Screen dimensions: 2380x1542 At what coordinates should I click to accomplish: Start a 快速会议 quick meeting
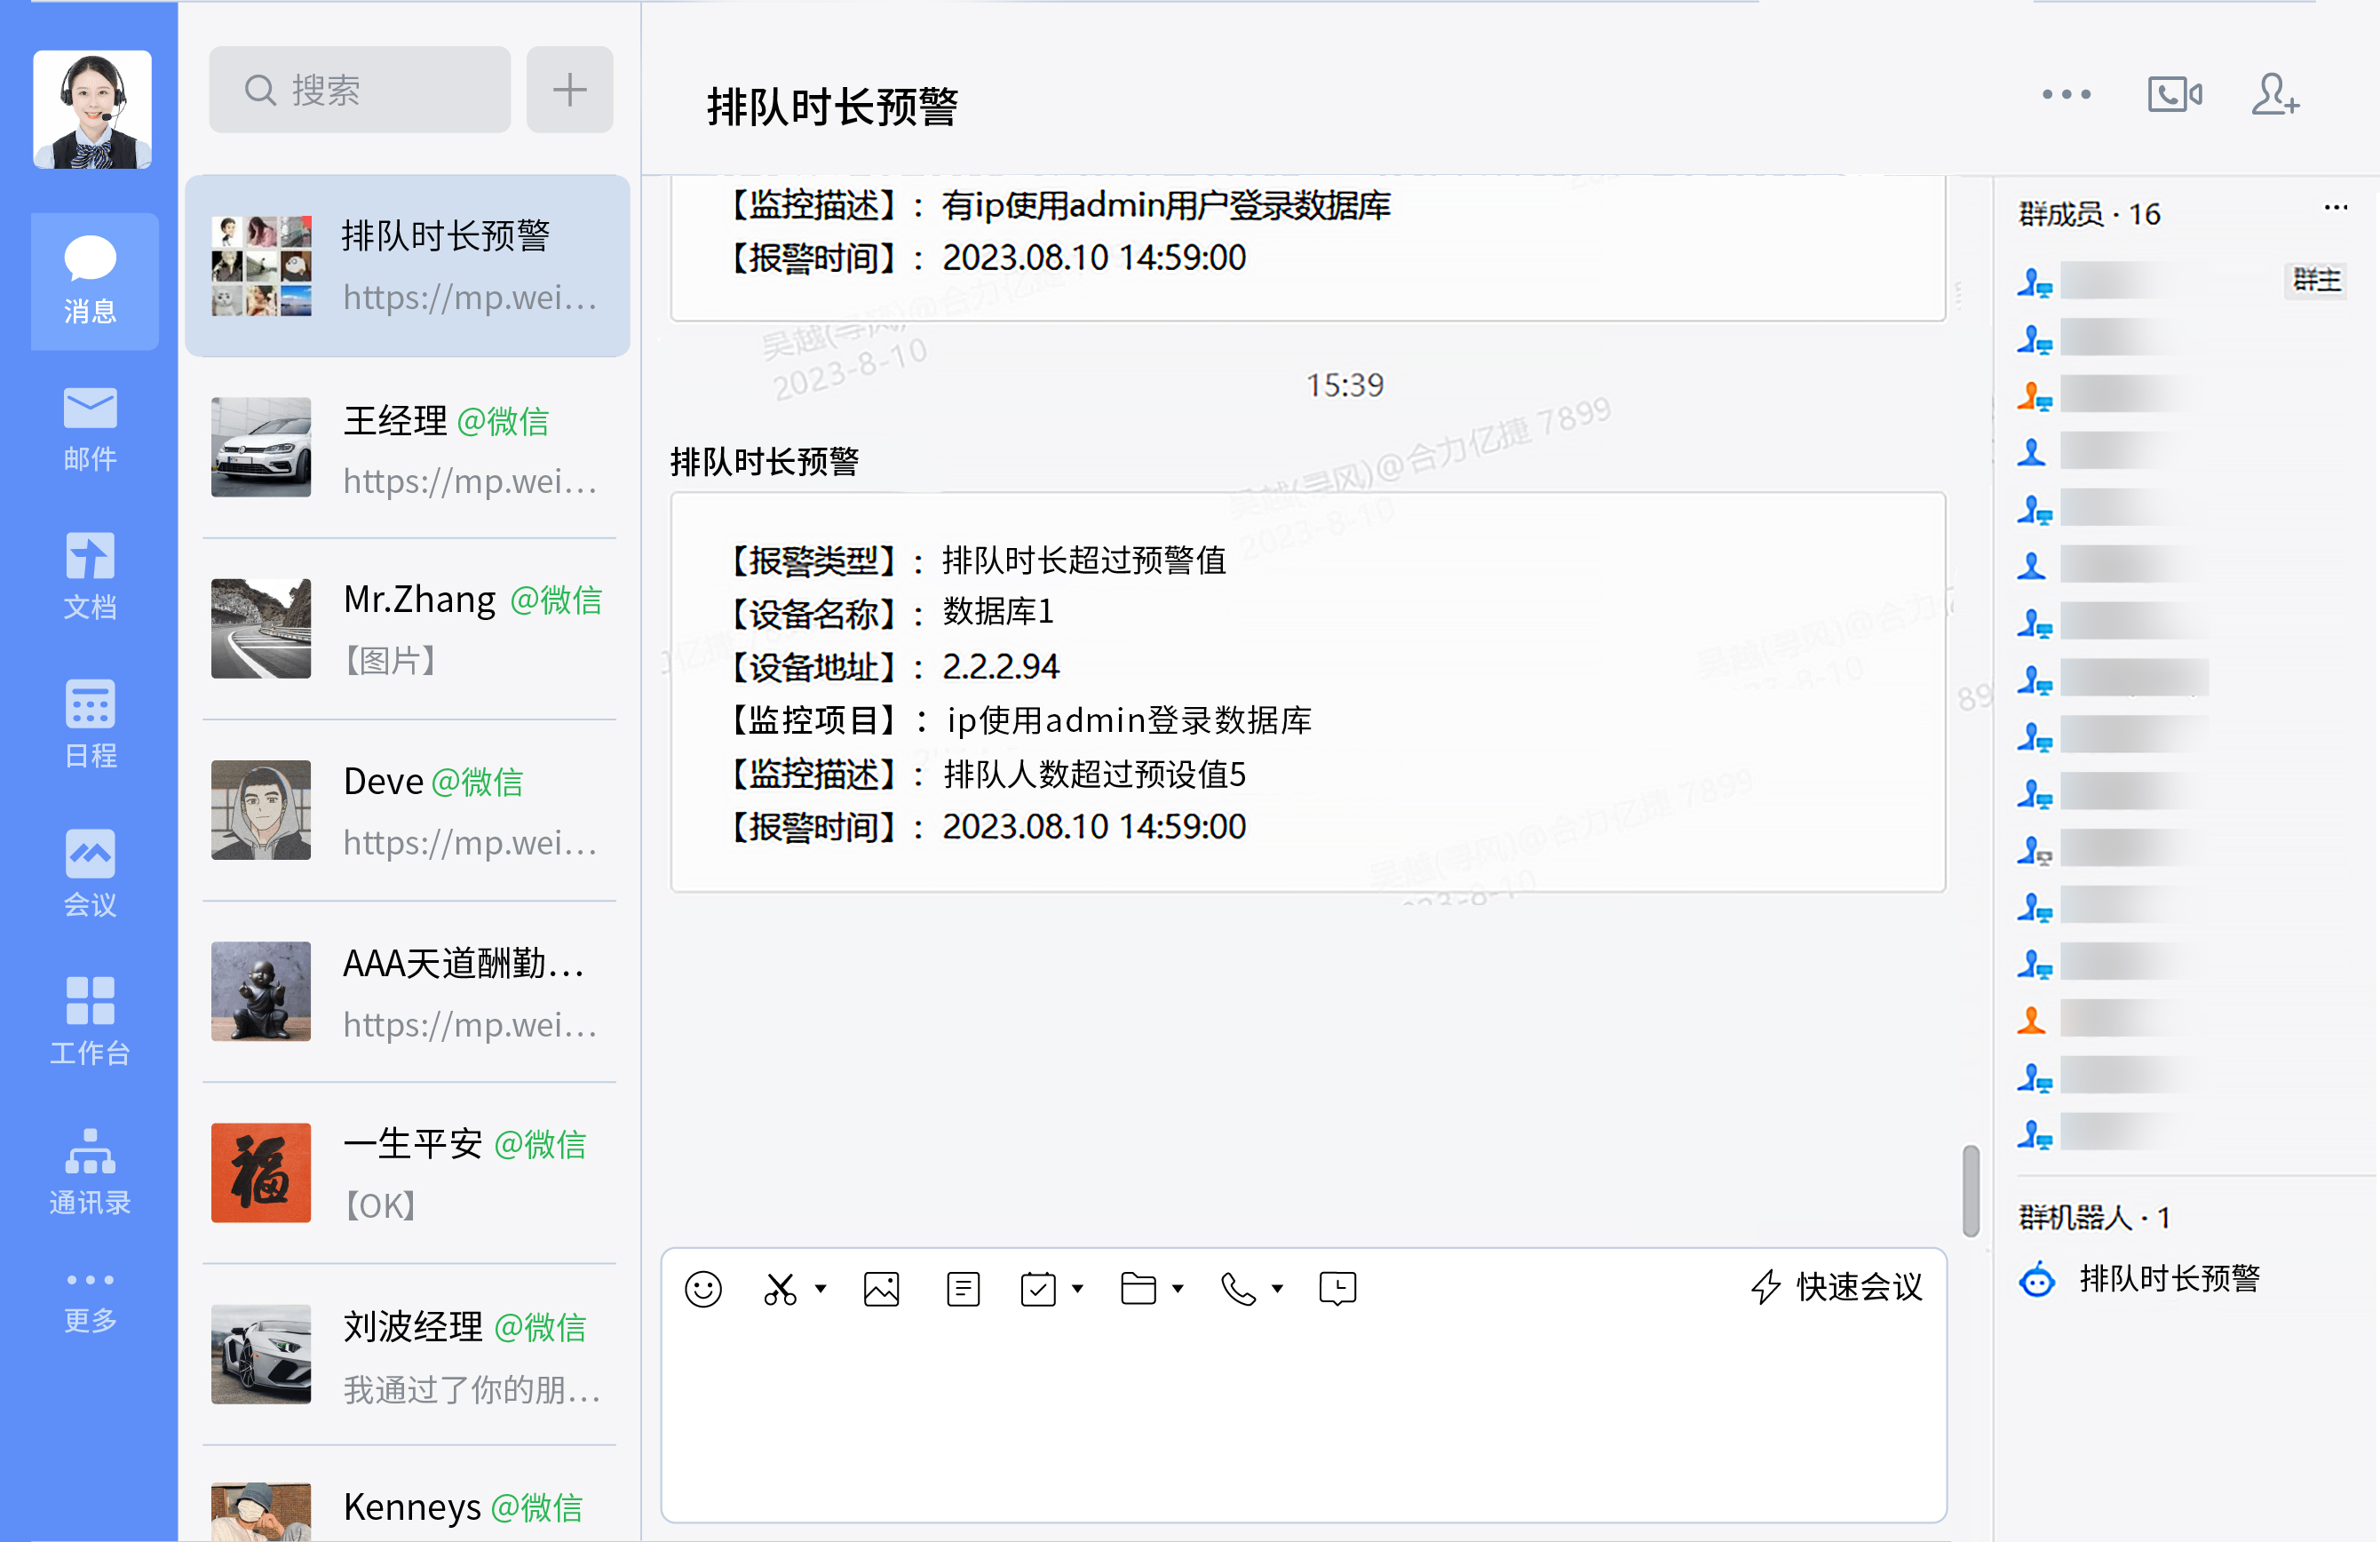[x=1837, y=1287]
